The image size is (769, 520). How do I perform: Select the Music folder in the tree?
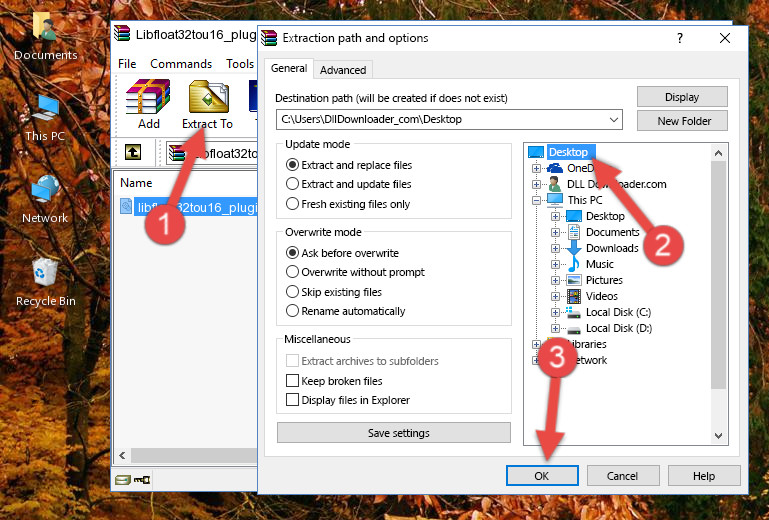pyautogui.click(x=599, y=264)
